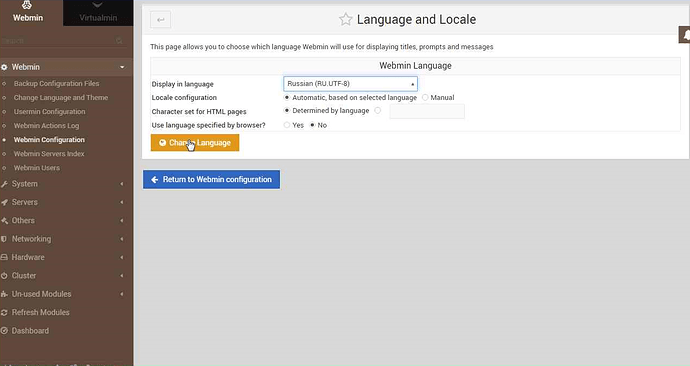690x366 pixels.
Task: Click the Webmin gear icon in sidebar
Action: coord(4,67)
